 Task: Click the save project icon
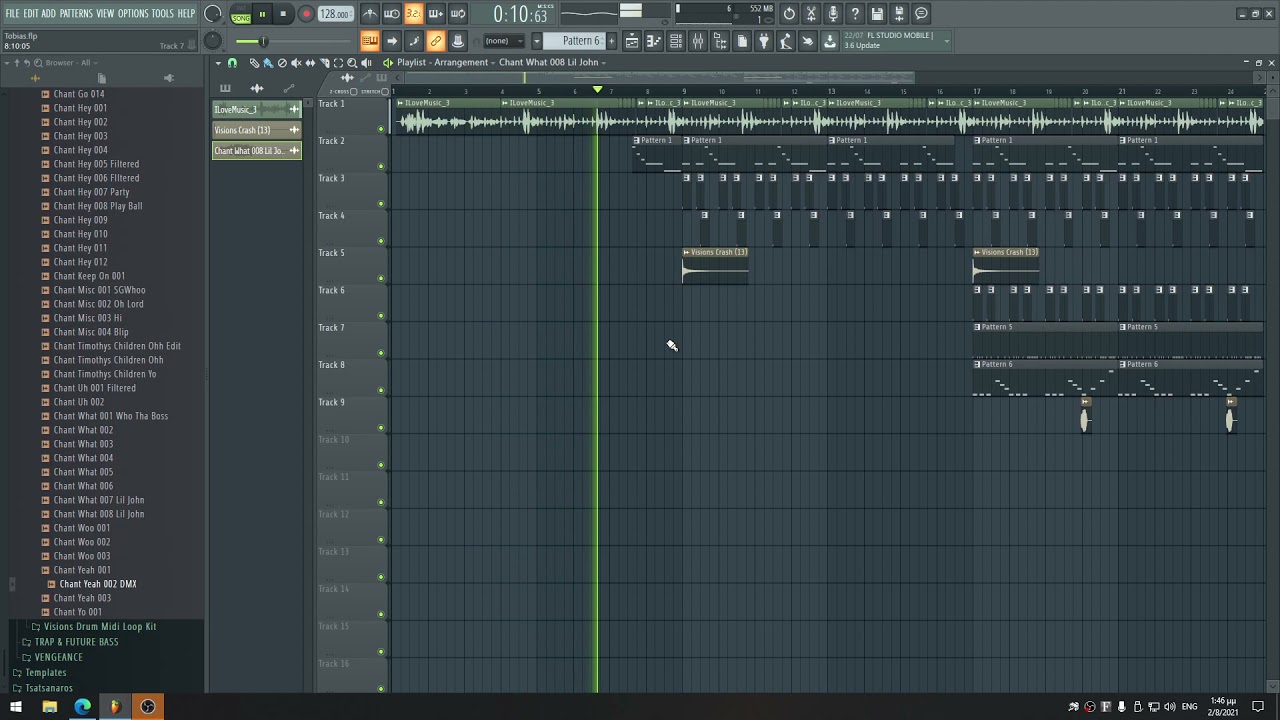click(x=877, y=14)
